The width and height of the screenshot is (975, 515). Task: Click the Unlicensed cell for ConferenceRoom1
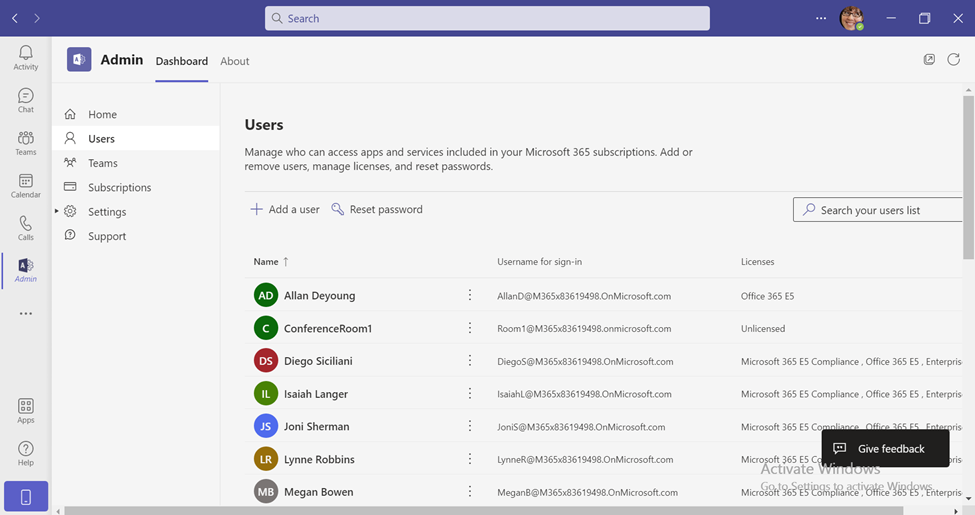763,328
